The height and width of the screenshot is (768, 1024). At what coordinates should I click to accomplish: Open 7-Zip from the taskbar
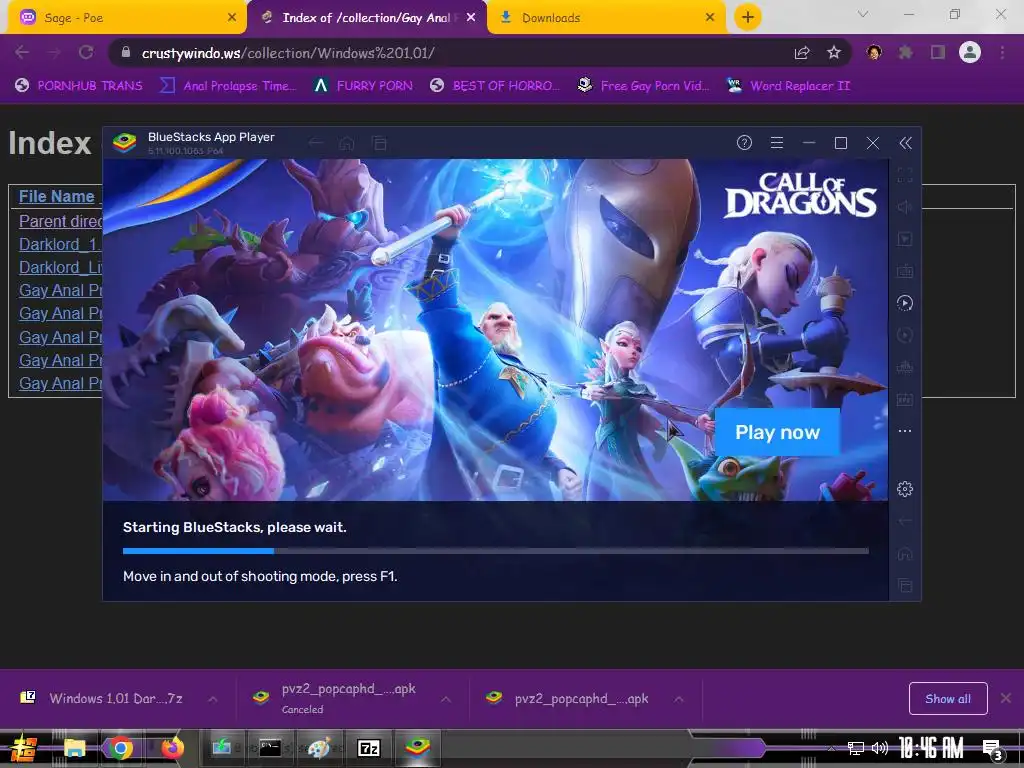[x=368, y=748]
